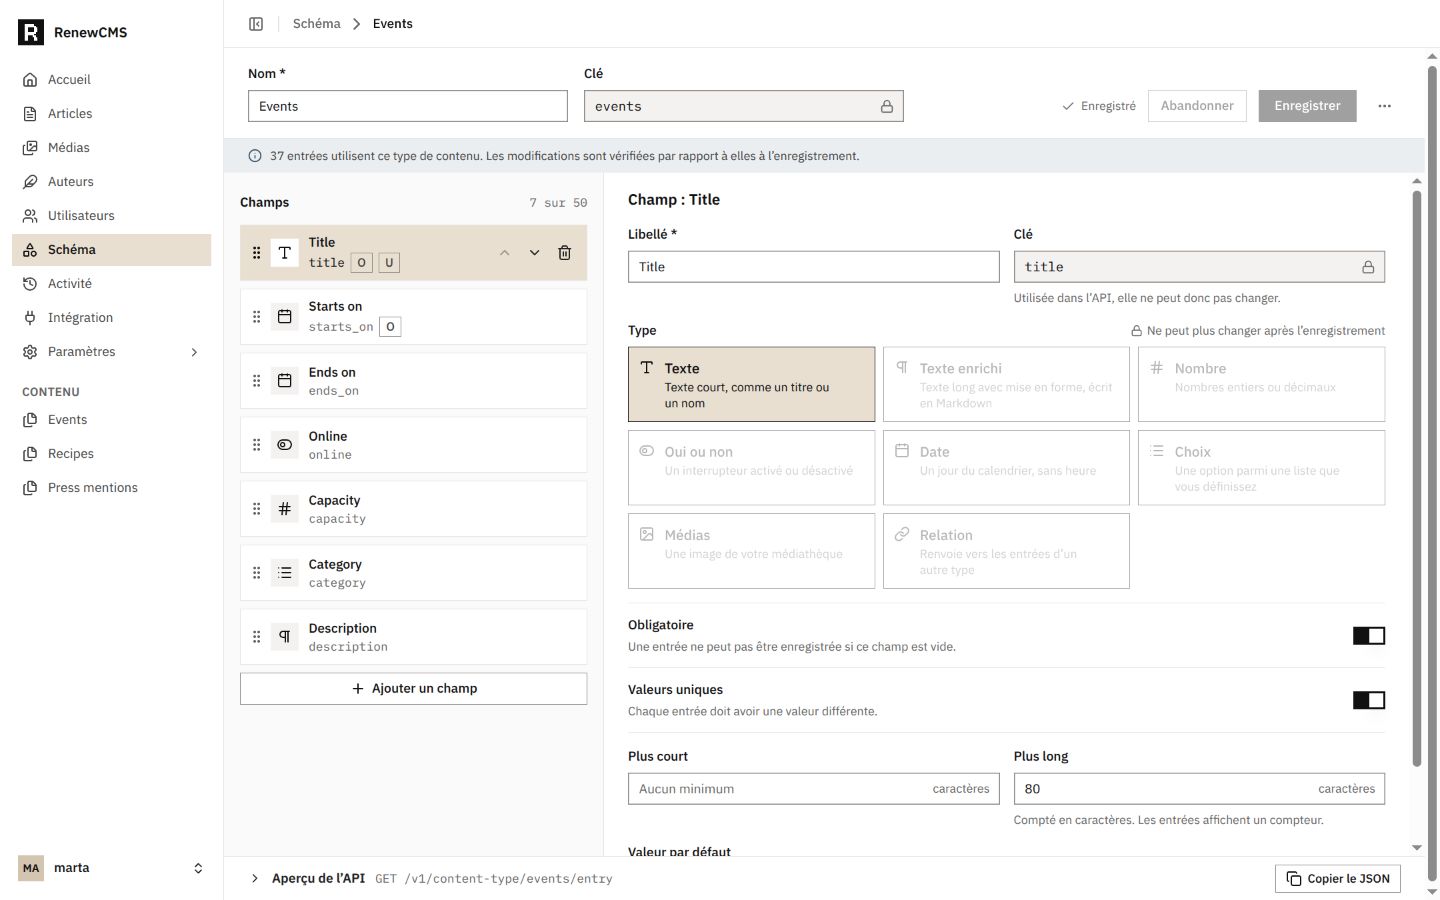The image size is (1440, 900).
Task: Collapse the sidebar panel icon
Action: 256,24
